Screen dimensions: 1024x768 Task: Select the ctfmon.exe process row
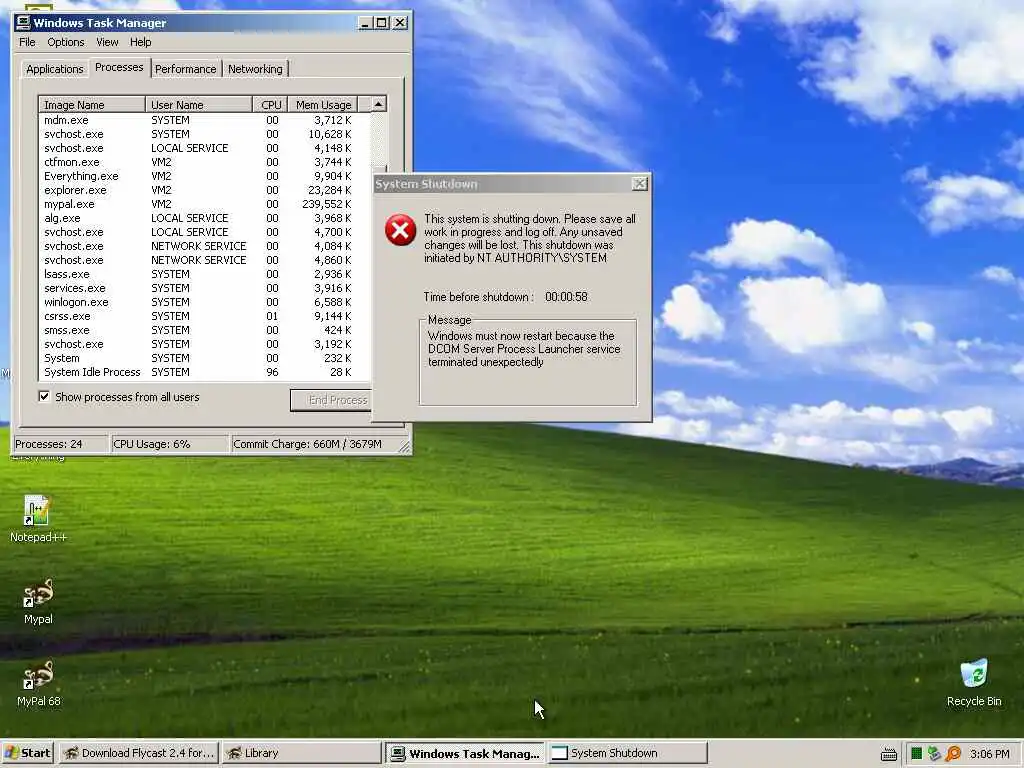(x=204, y=162)
